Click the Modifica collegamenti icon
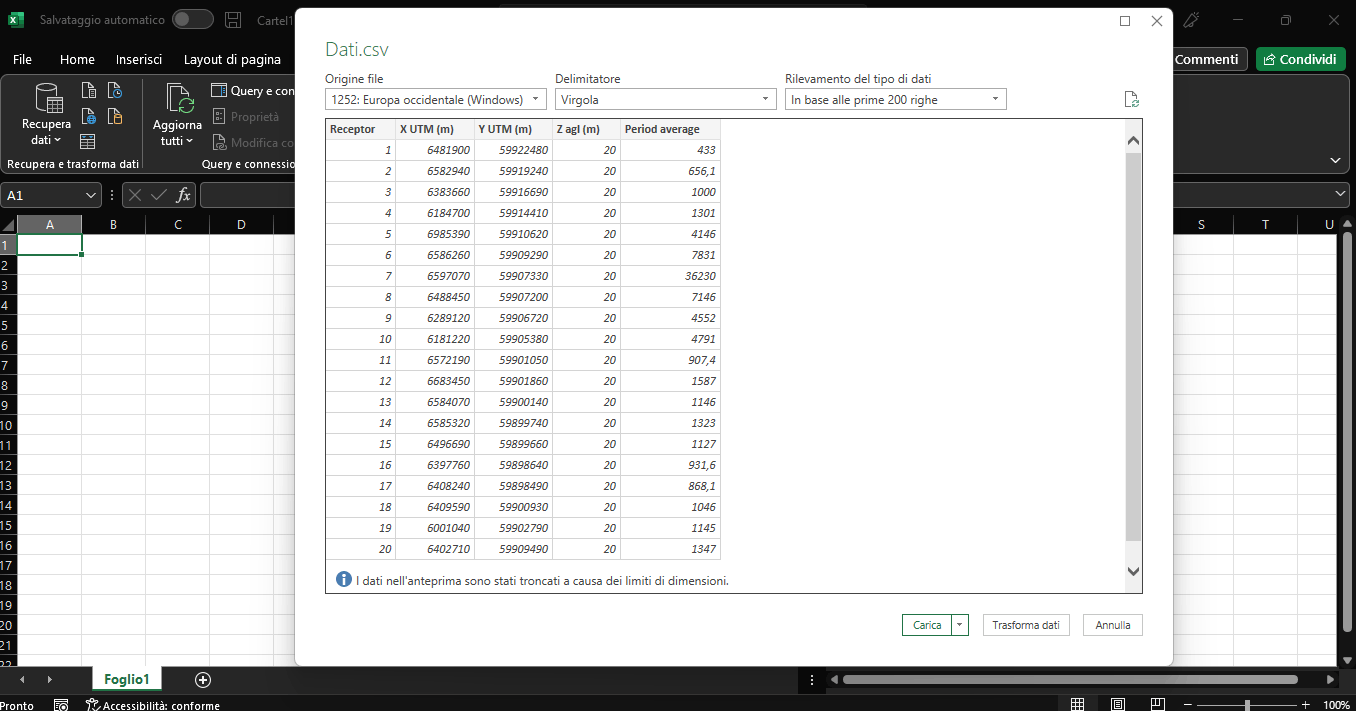The image size is (1356, 711). point(219,142)
